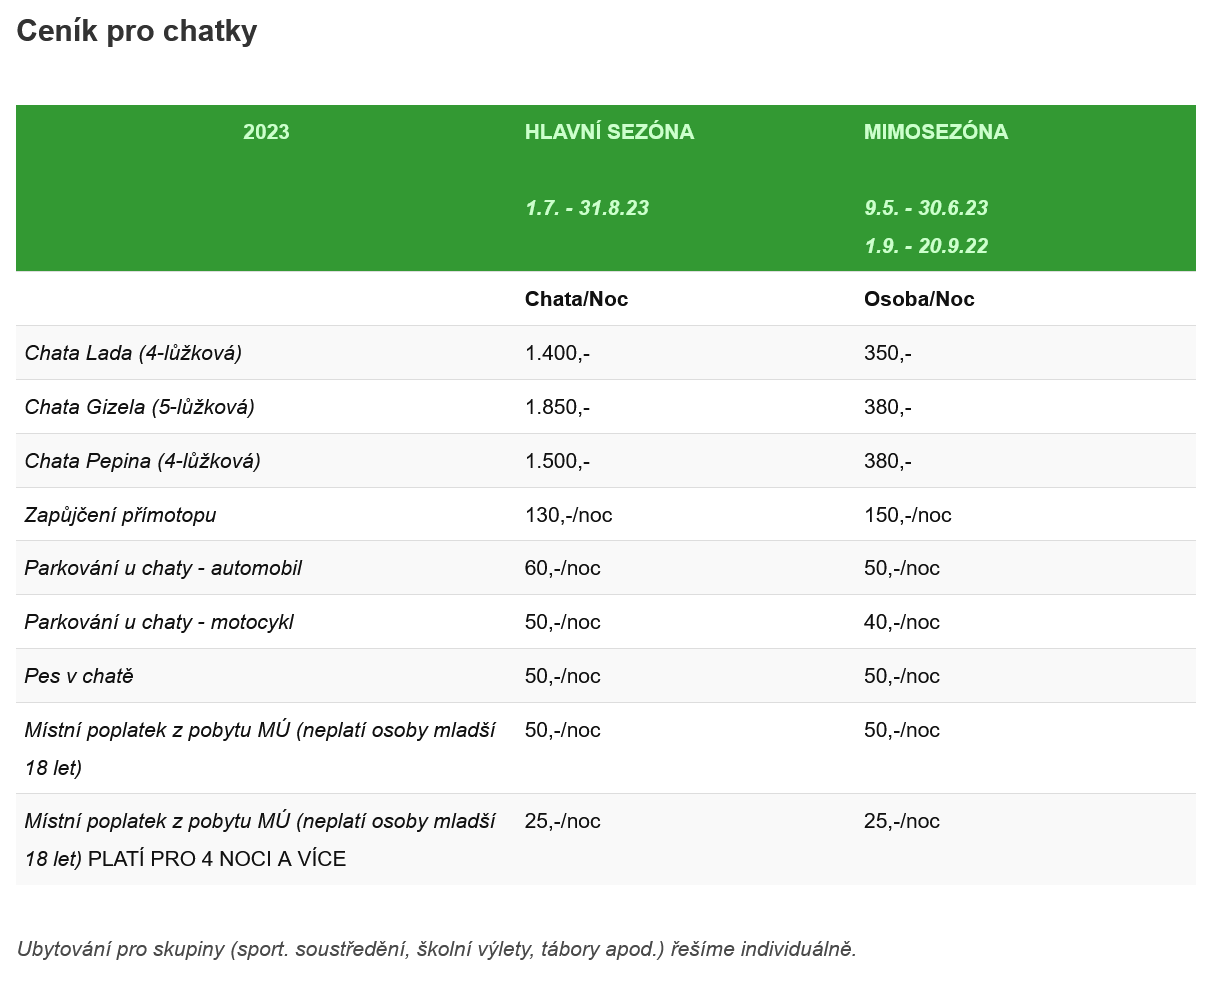This screenshot has width=1209, height=984.
Task: Select the 1.850,- price cell
Action: 557,407
